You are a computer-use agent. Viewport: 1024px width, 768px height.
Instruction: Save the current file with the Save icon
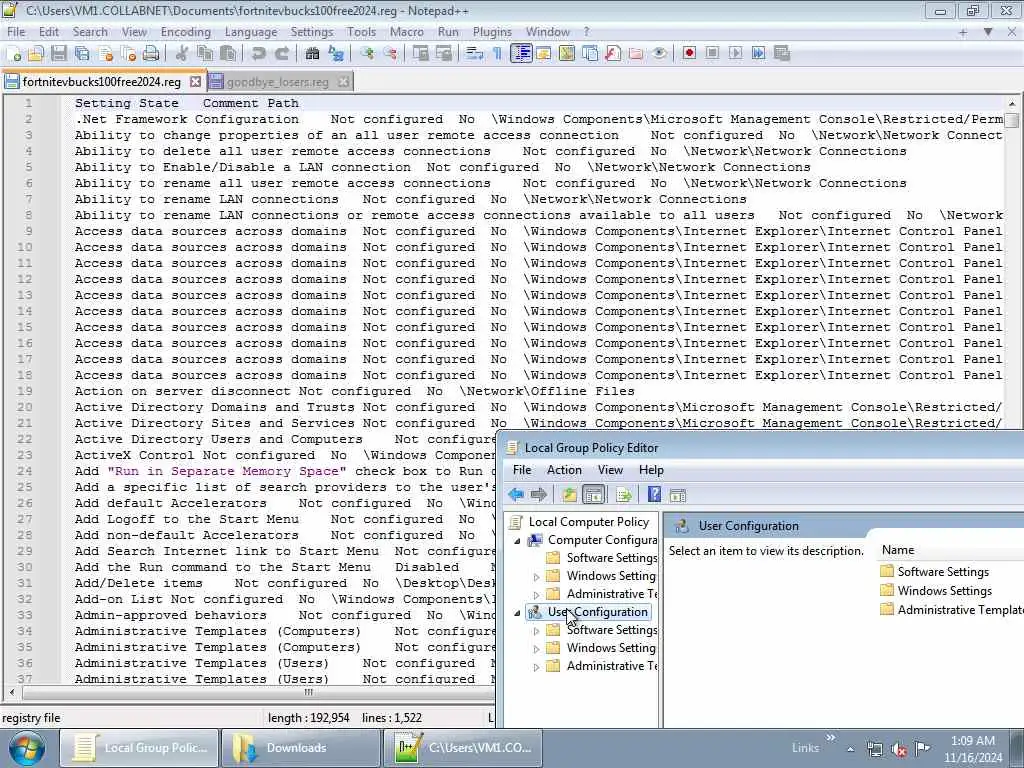(x=59, y=54)
